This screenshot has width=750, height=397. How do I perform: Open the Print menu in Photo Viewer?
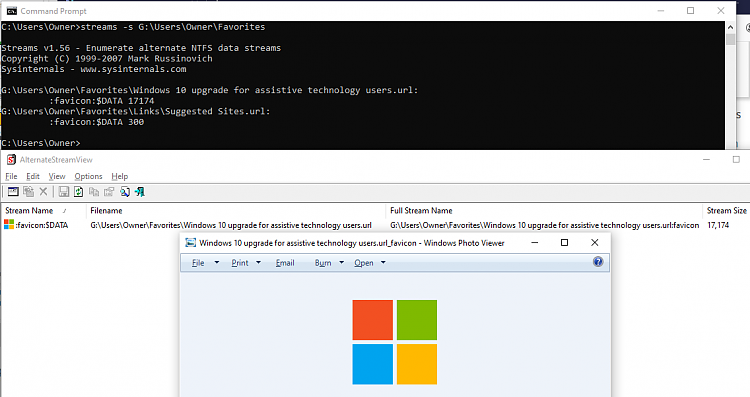[x=240, y=263]
